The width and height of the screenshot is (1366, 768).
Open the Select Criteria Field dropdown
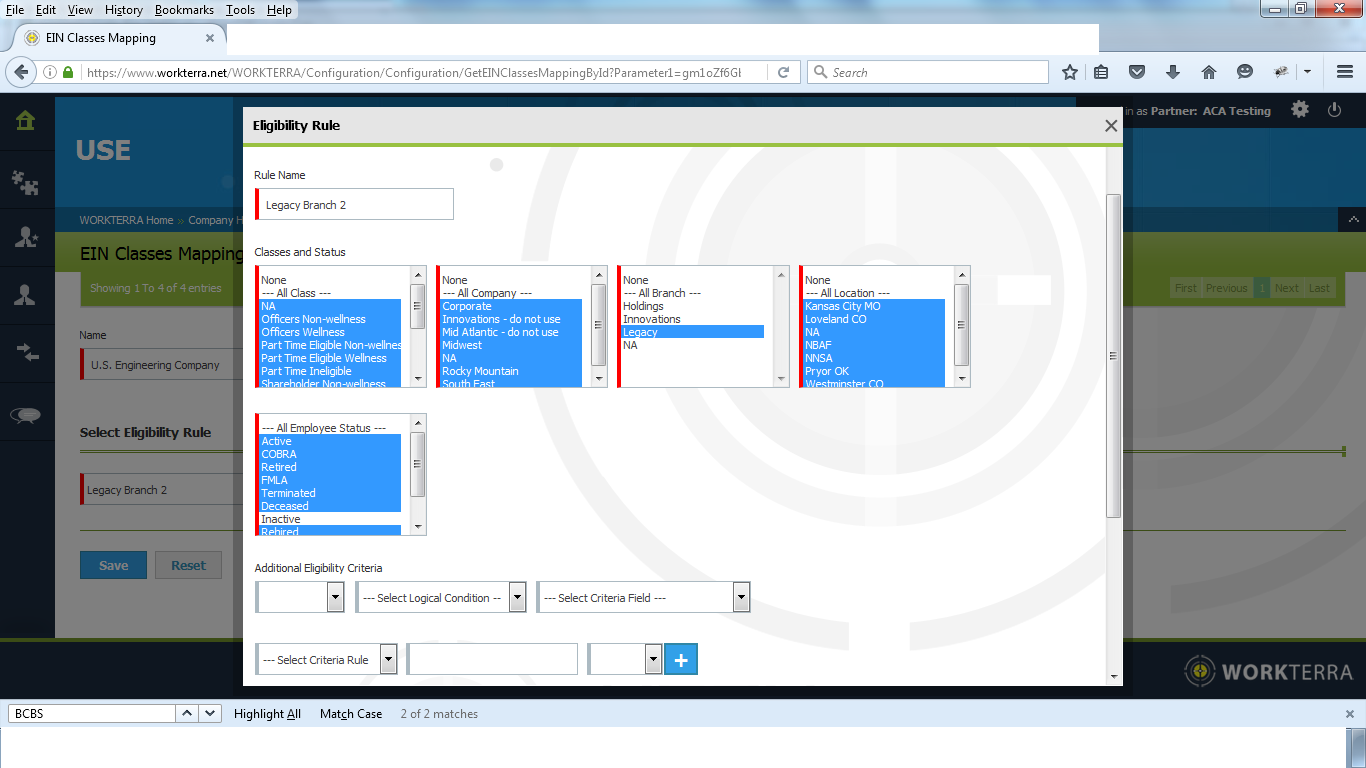[x=642, y=598]
